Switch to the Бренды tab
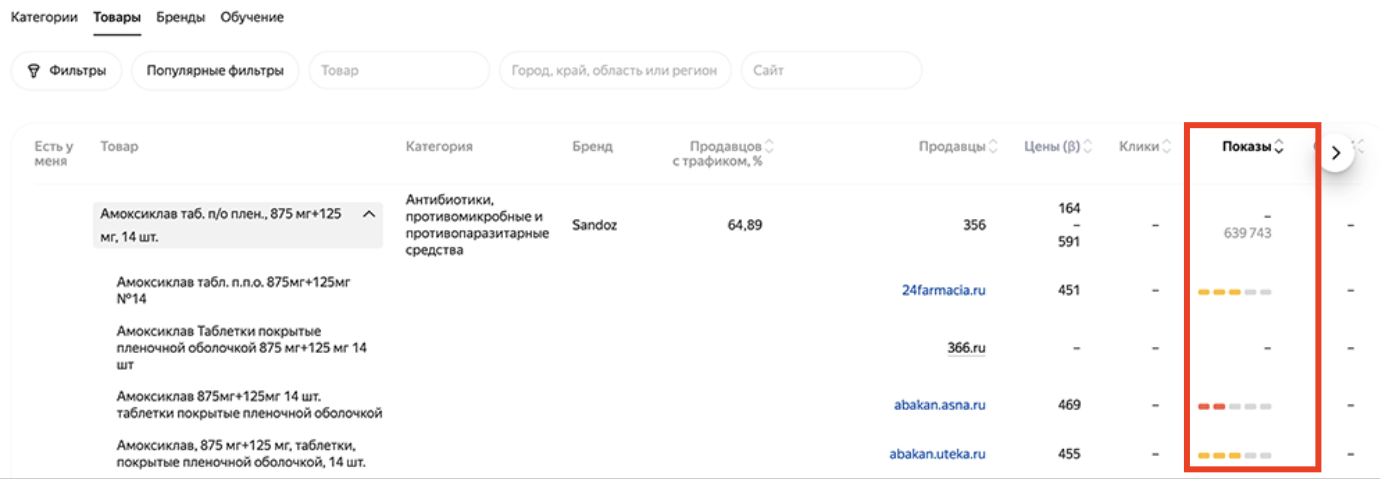 181,17
